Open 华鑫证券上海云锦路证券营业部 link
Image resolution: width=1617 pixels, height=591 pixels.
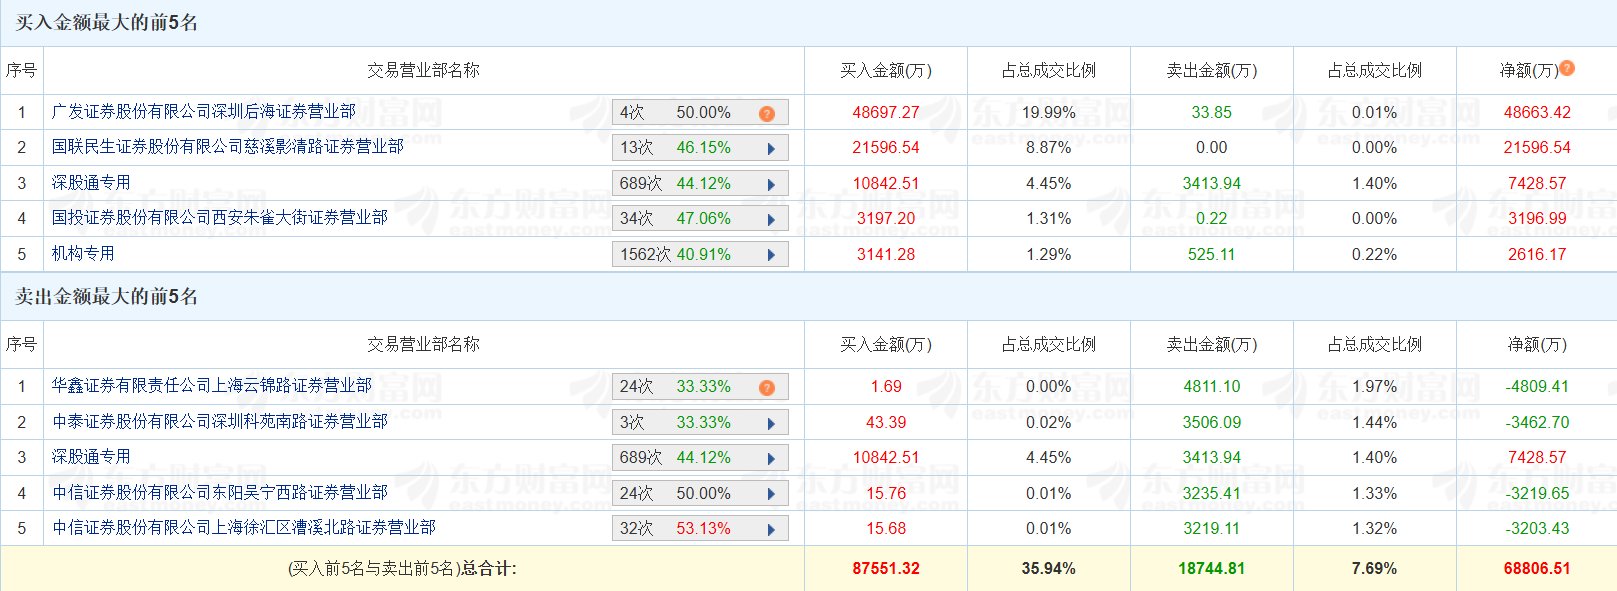point(212,386)
